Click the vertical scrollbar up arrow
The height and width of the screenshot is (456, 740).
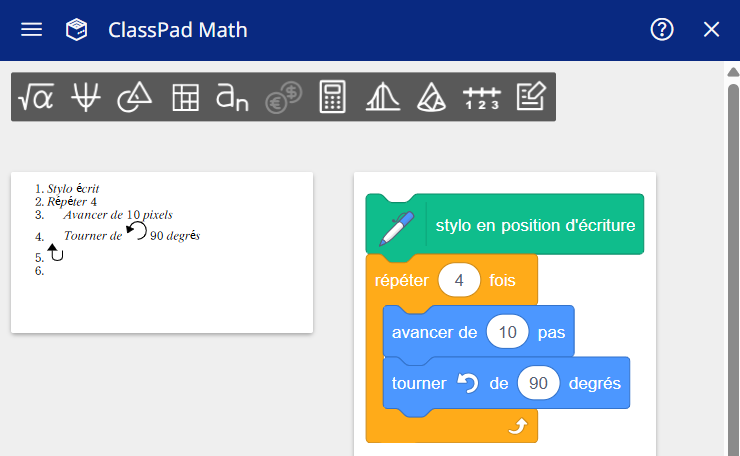(x=733, y=72)
